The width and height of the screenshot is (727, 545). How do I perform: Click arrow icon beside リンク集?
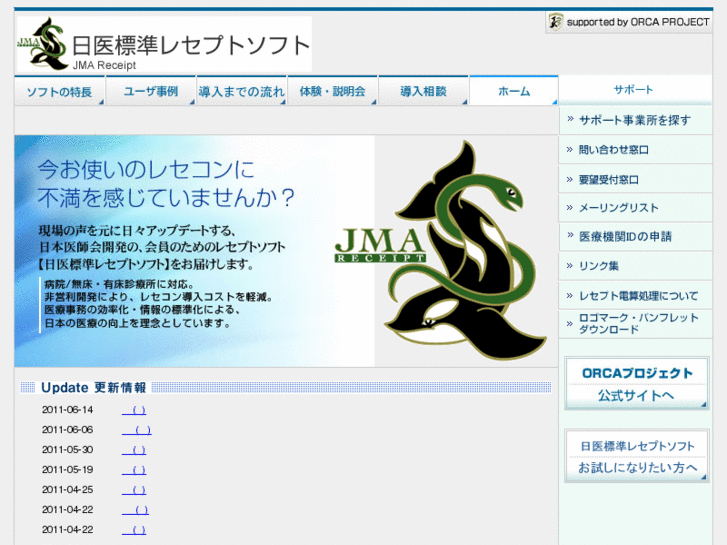(570, 265)
